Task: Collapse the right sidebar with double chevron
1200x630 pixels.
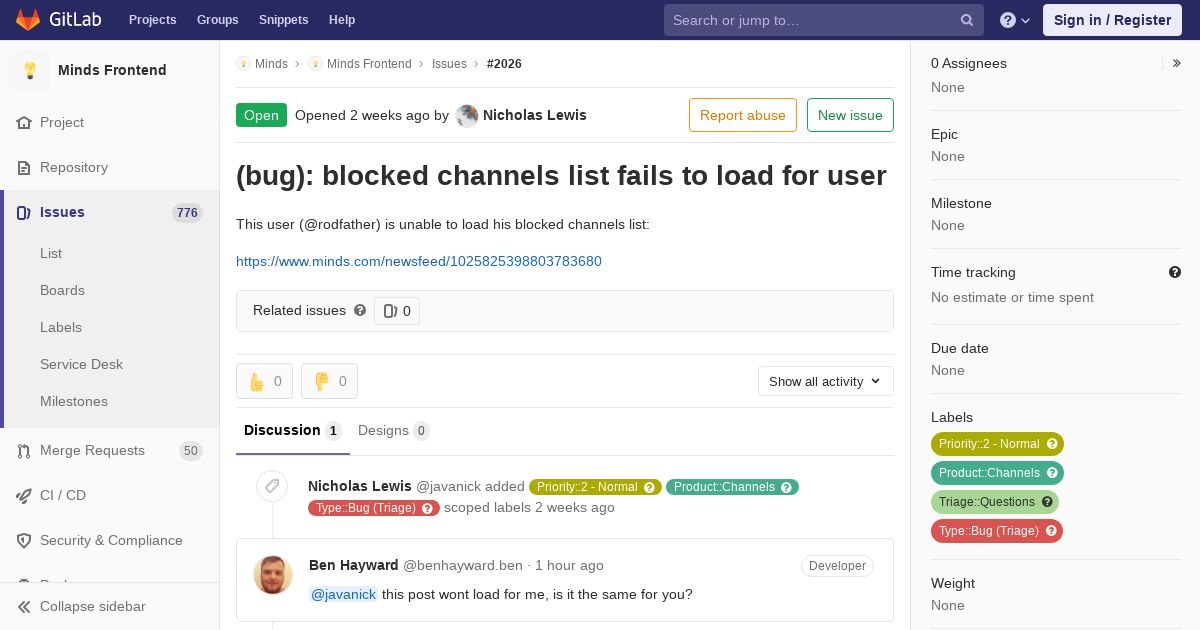Action: click(1177, 63)
